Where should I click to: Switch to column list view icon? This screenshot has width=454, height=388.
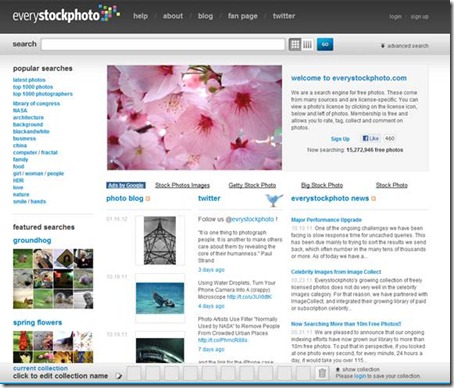tap(307, 44)
